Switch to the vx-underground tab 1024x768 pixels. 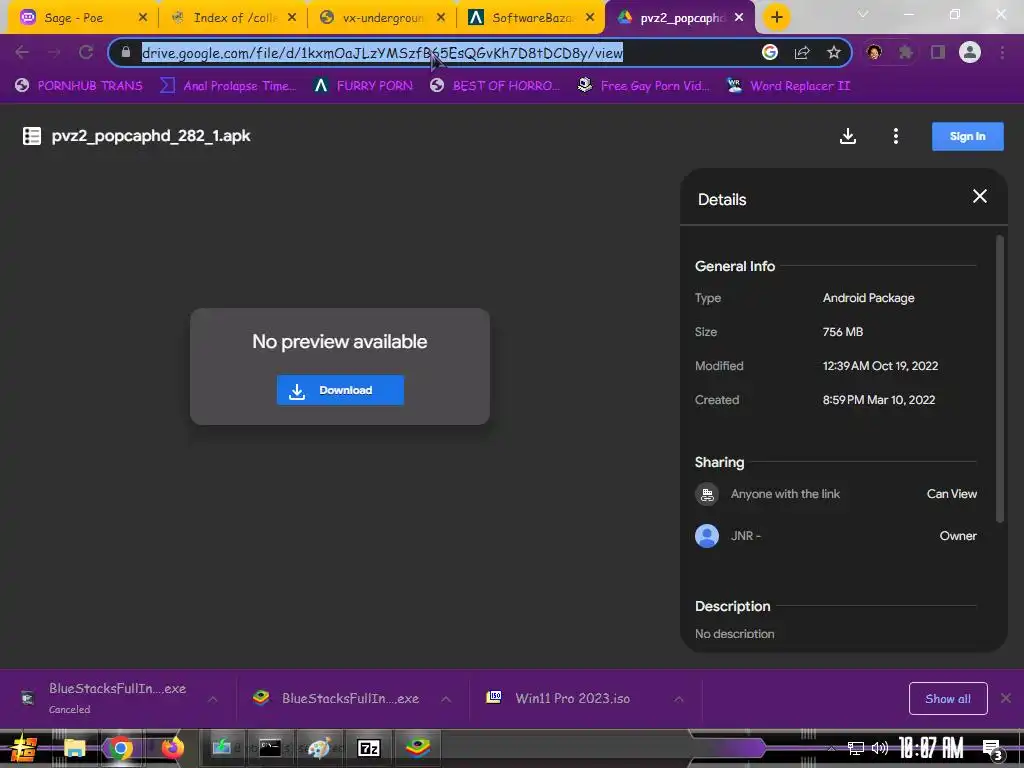383,18
